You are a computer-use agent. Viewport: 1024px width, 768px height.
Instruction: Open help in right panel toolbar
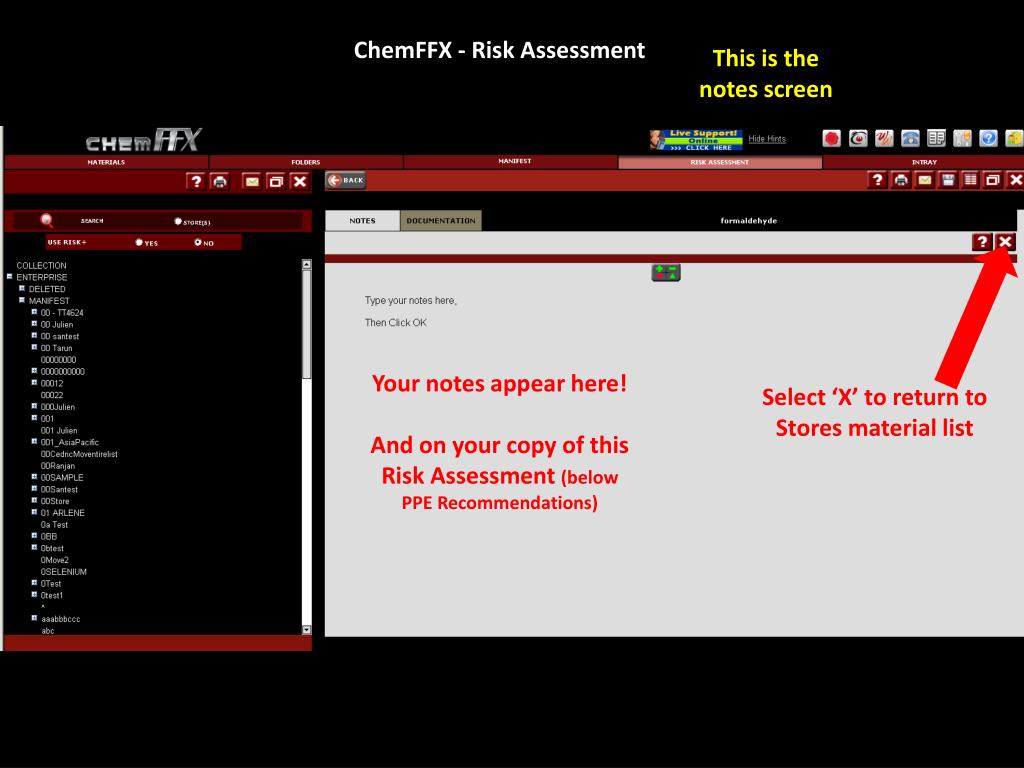click(877, 180)
